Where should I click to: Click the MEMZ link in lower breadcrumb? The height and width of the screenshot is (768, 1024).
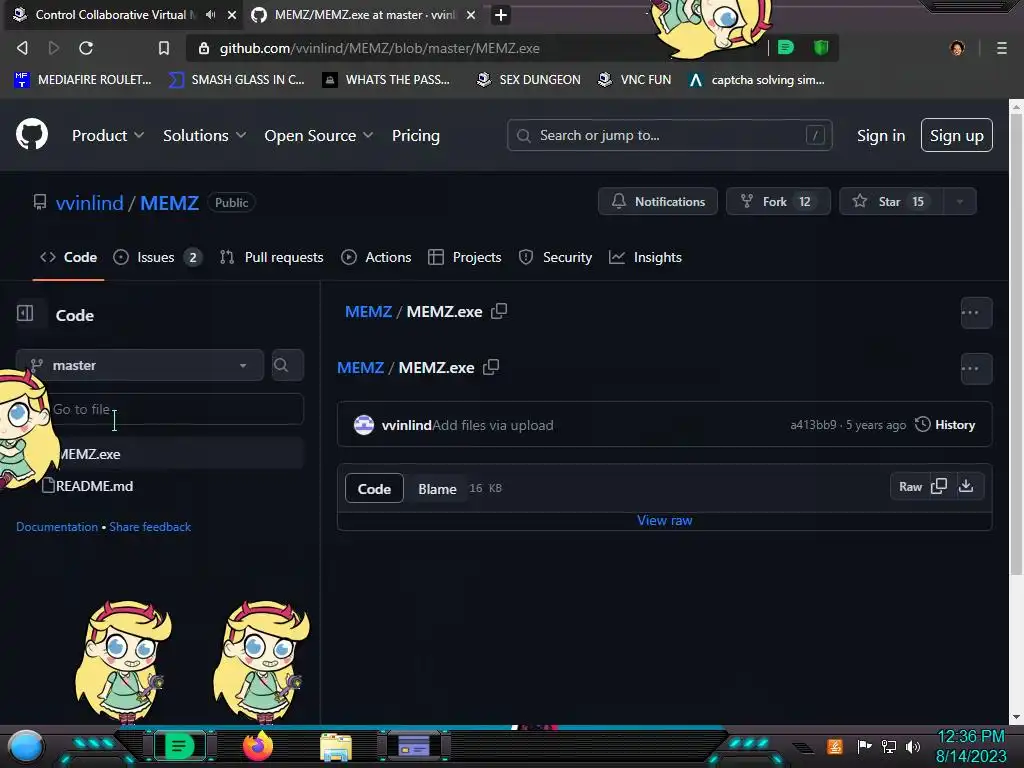point(360,368)
